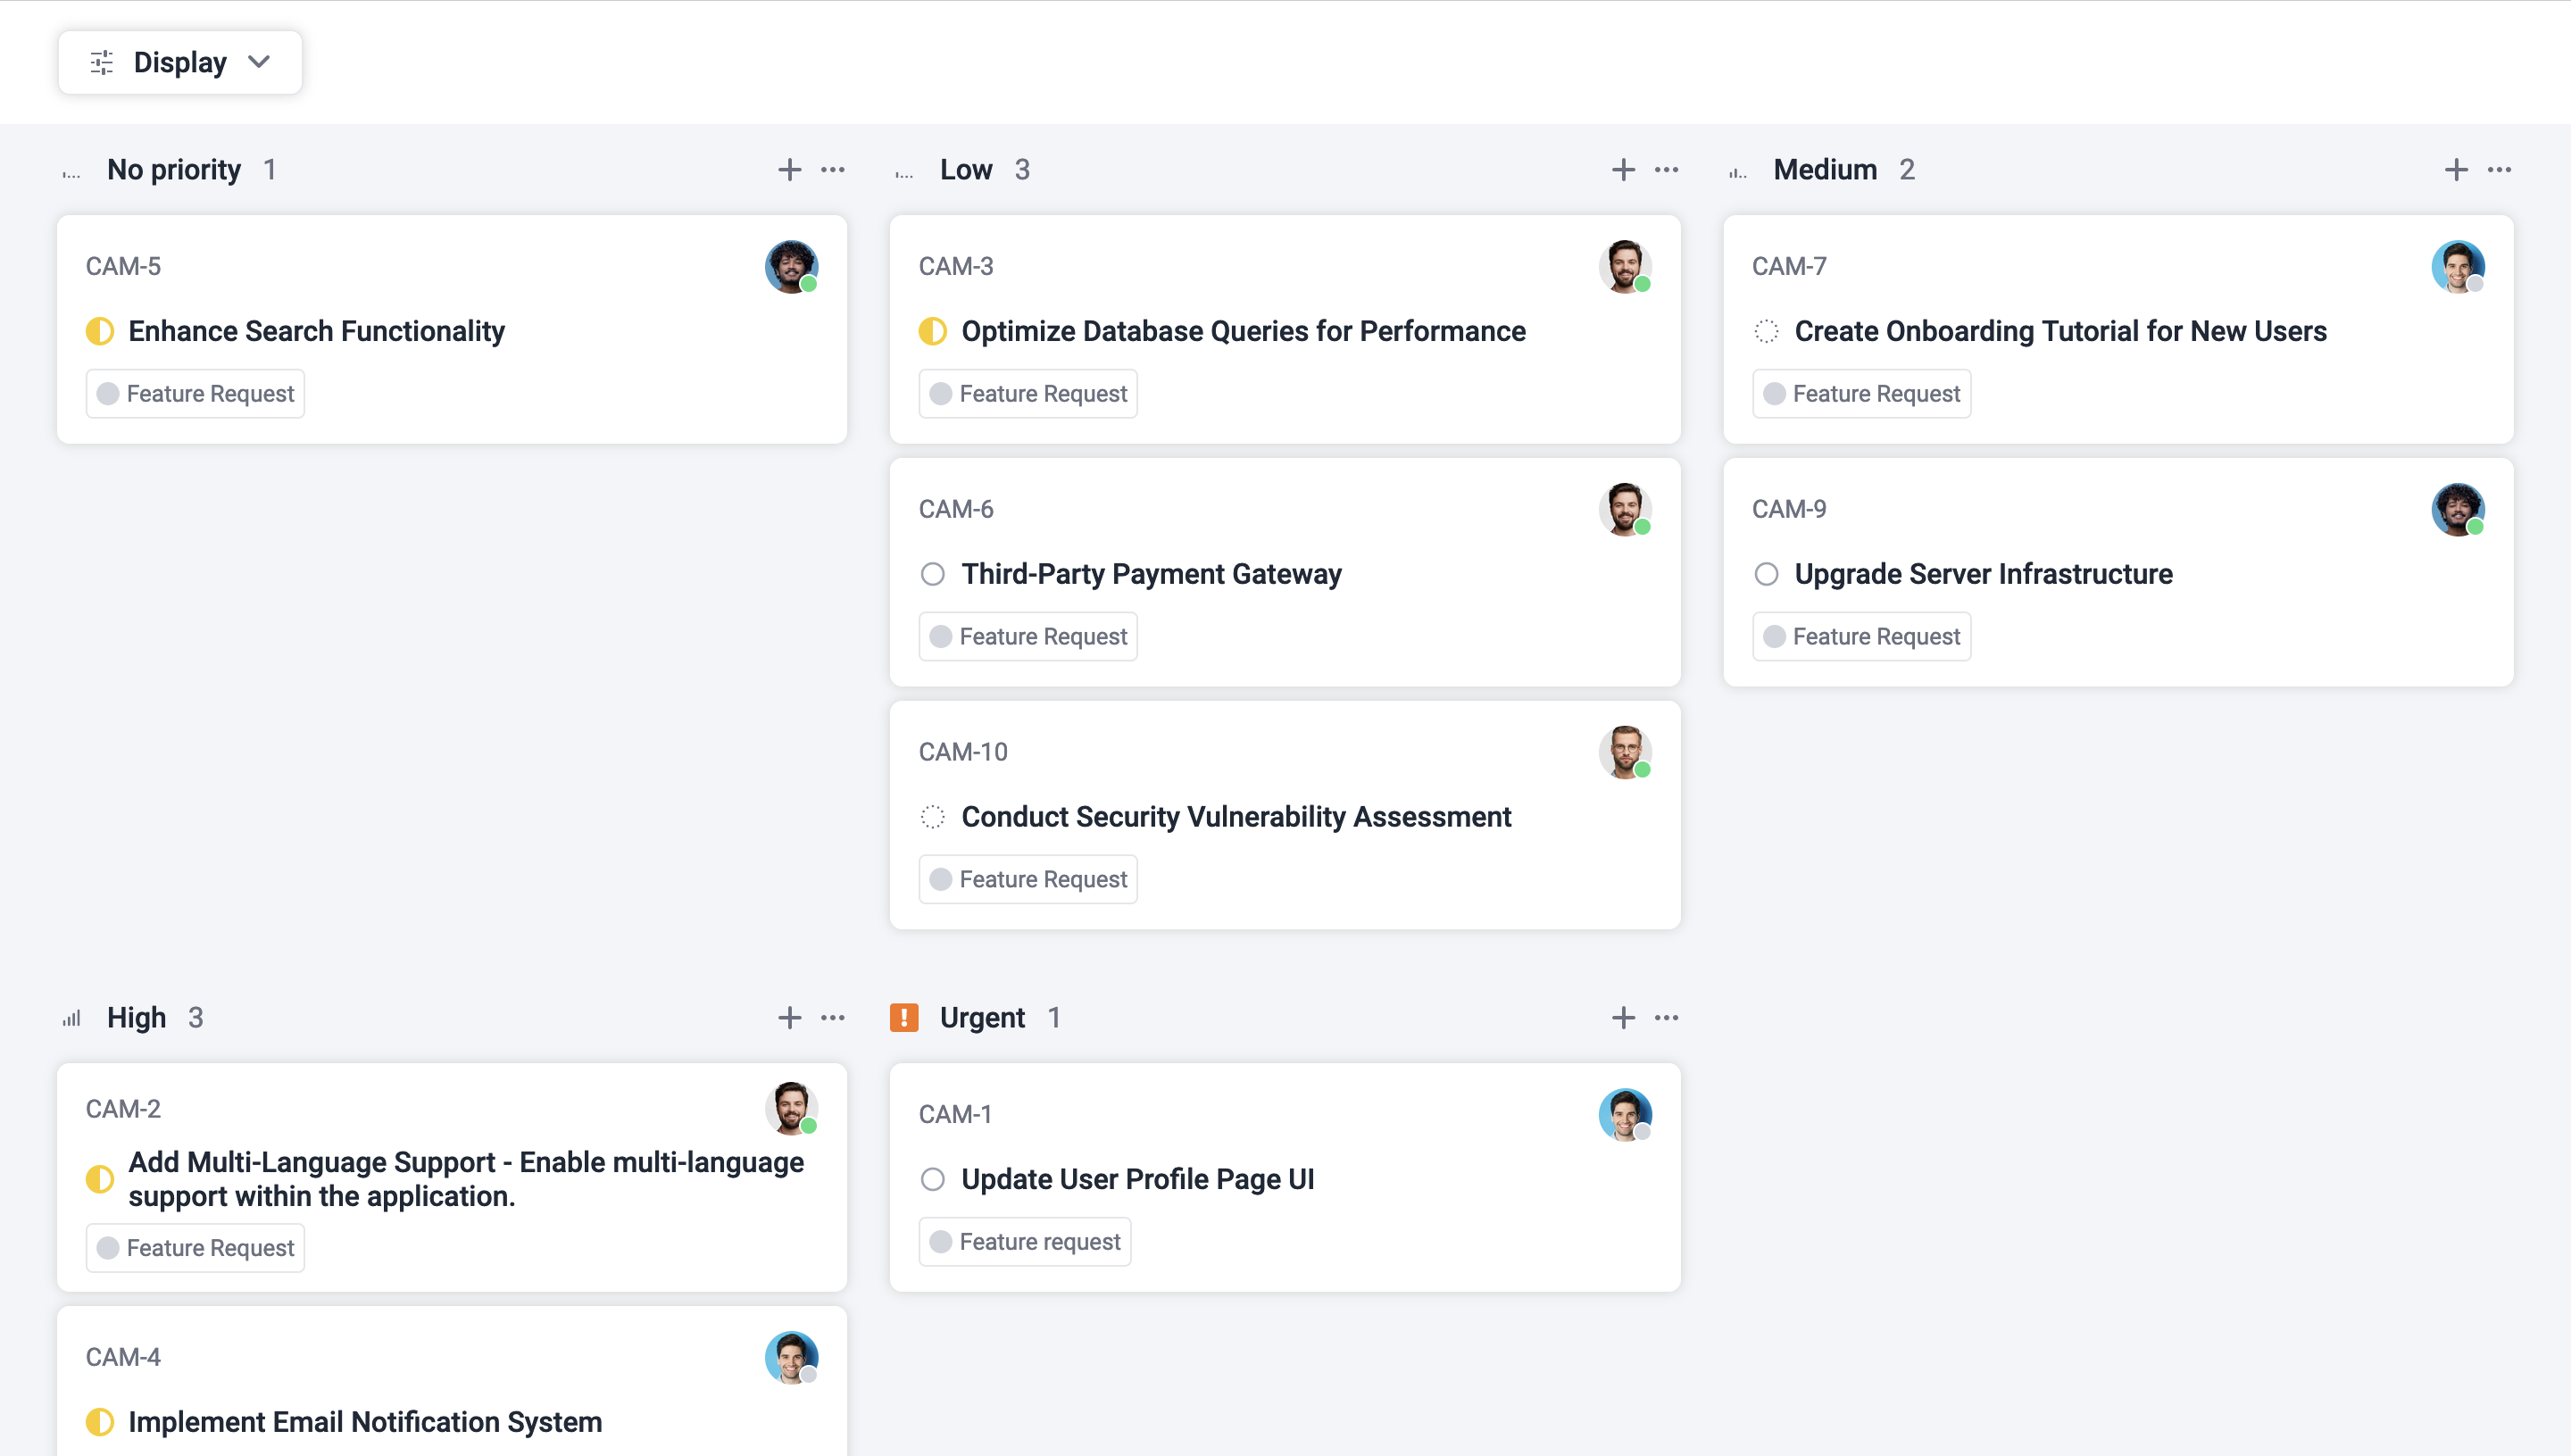Click the Medium priority icon in the column header

tap(1737, 169)
